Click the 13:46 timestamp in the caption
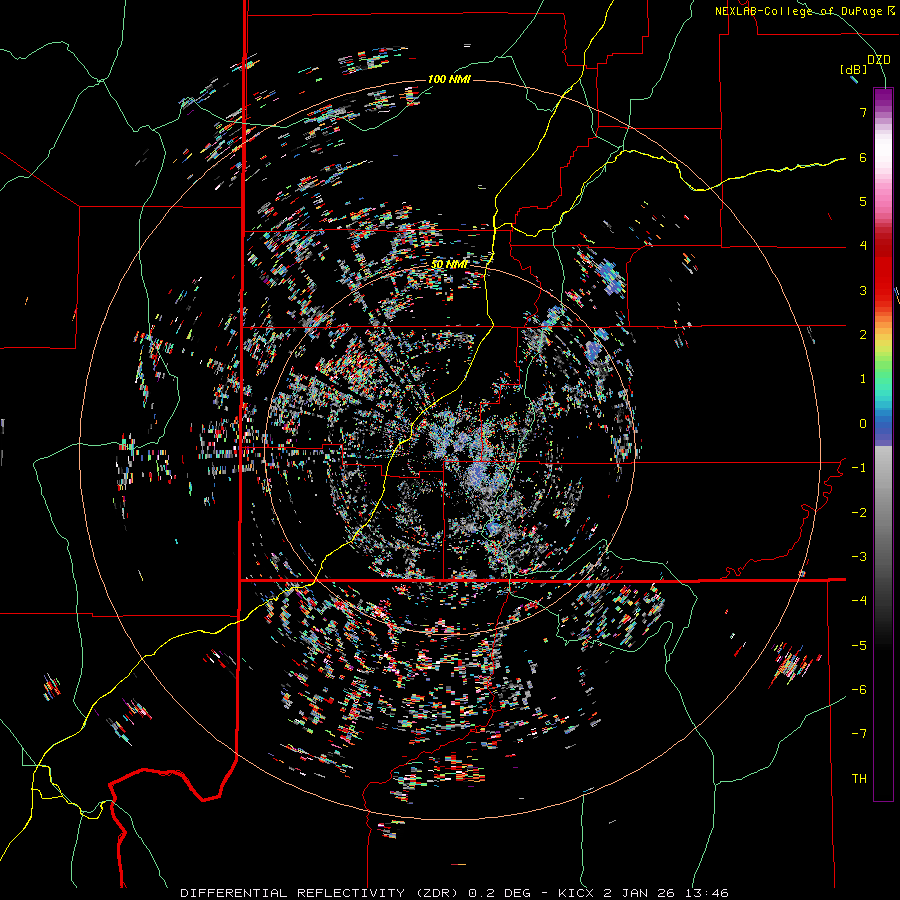Screen dimensions: 900x900 click(x=705, y=893)
